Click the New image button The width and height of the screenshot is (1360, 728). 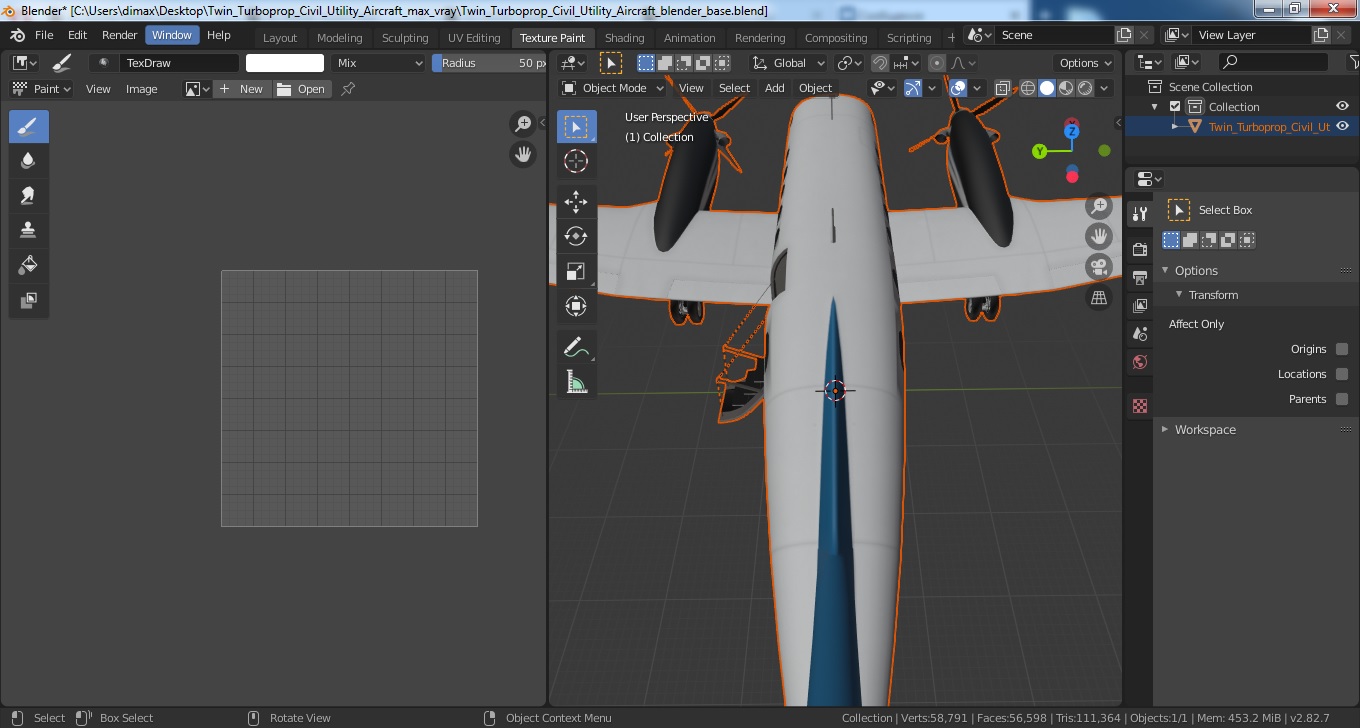[243, 89]
